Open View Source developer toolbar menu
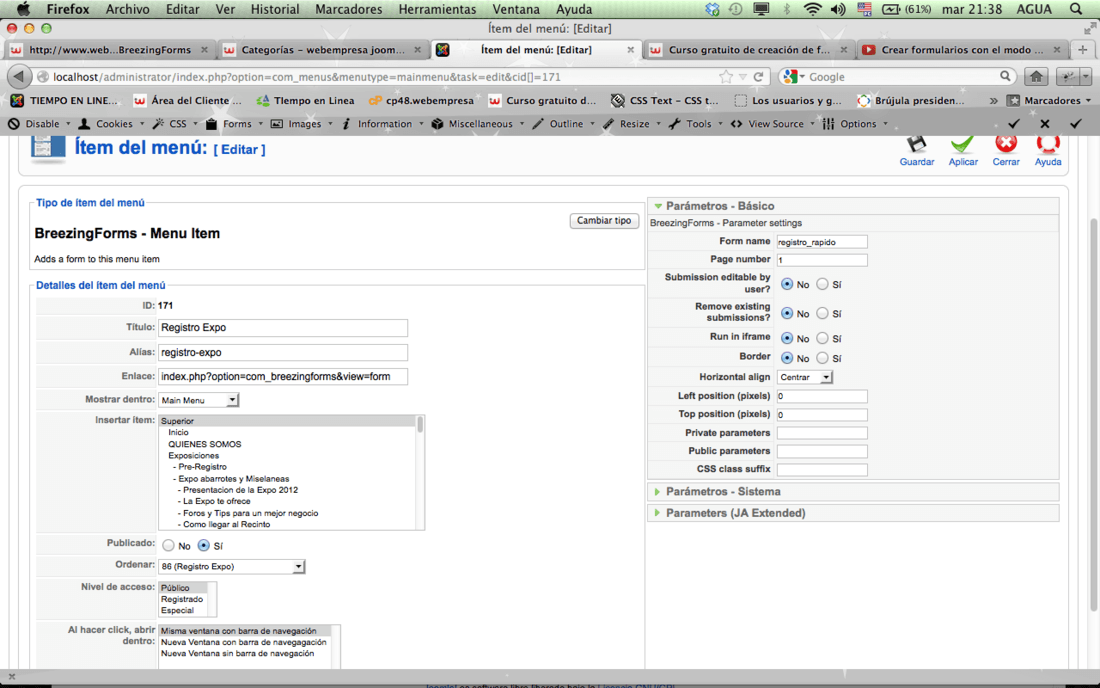The width and height of the screenshot is (1100, 688). 773,123
